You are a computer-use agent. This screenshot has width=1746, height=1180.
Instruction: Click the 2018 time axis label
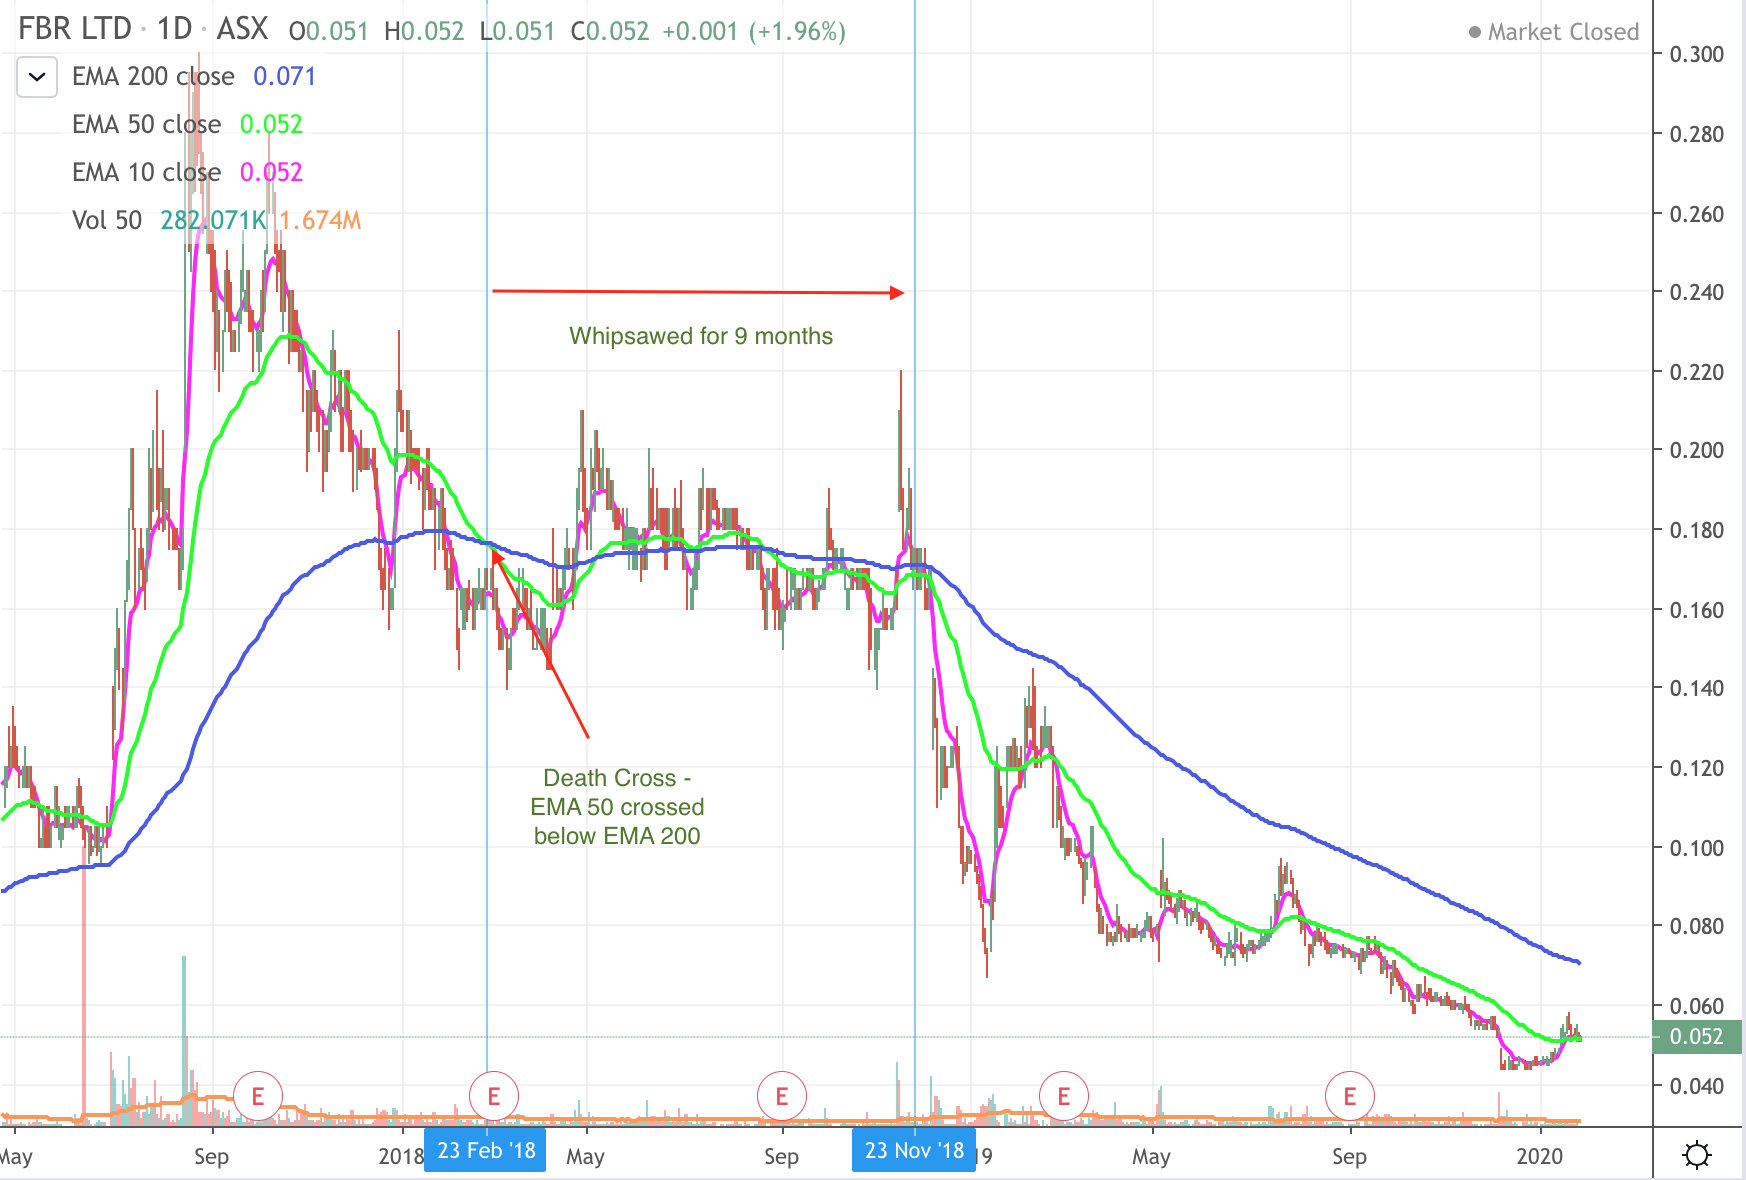coord(401,1156)
